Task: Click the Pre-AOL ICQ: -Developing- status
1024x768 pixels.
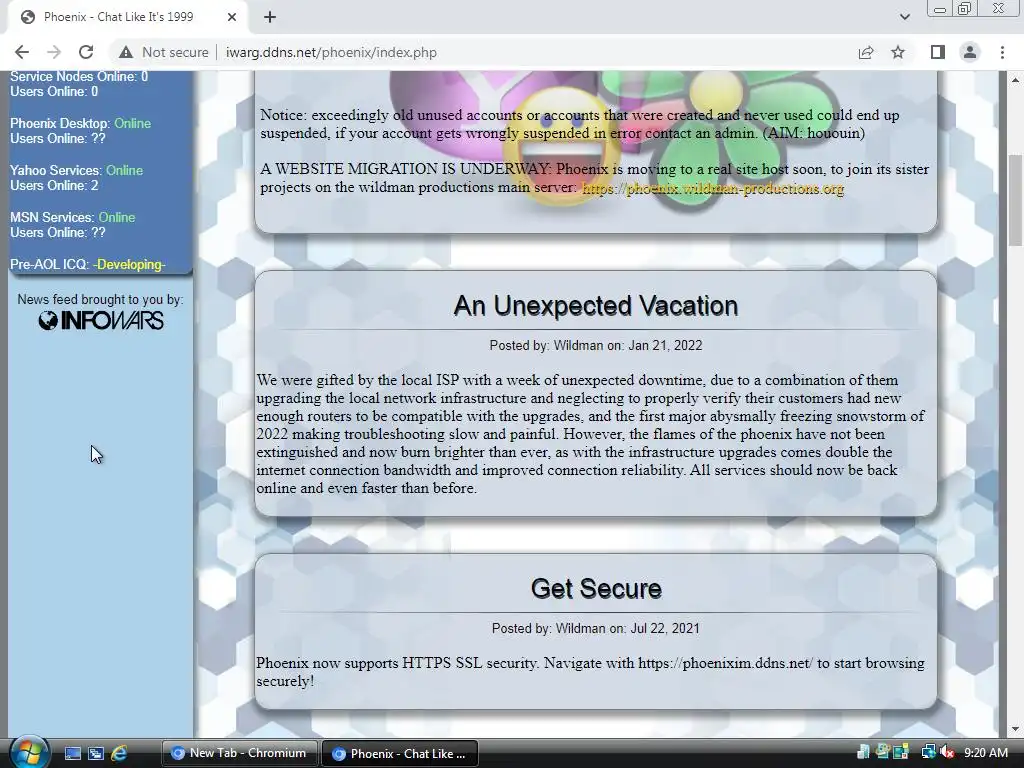Action: (x=88, y=264)
